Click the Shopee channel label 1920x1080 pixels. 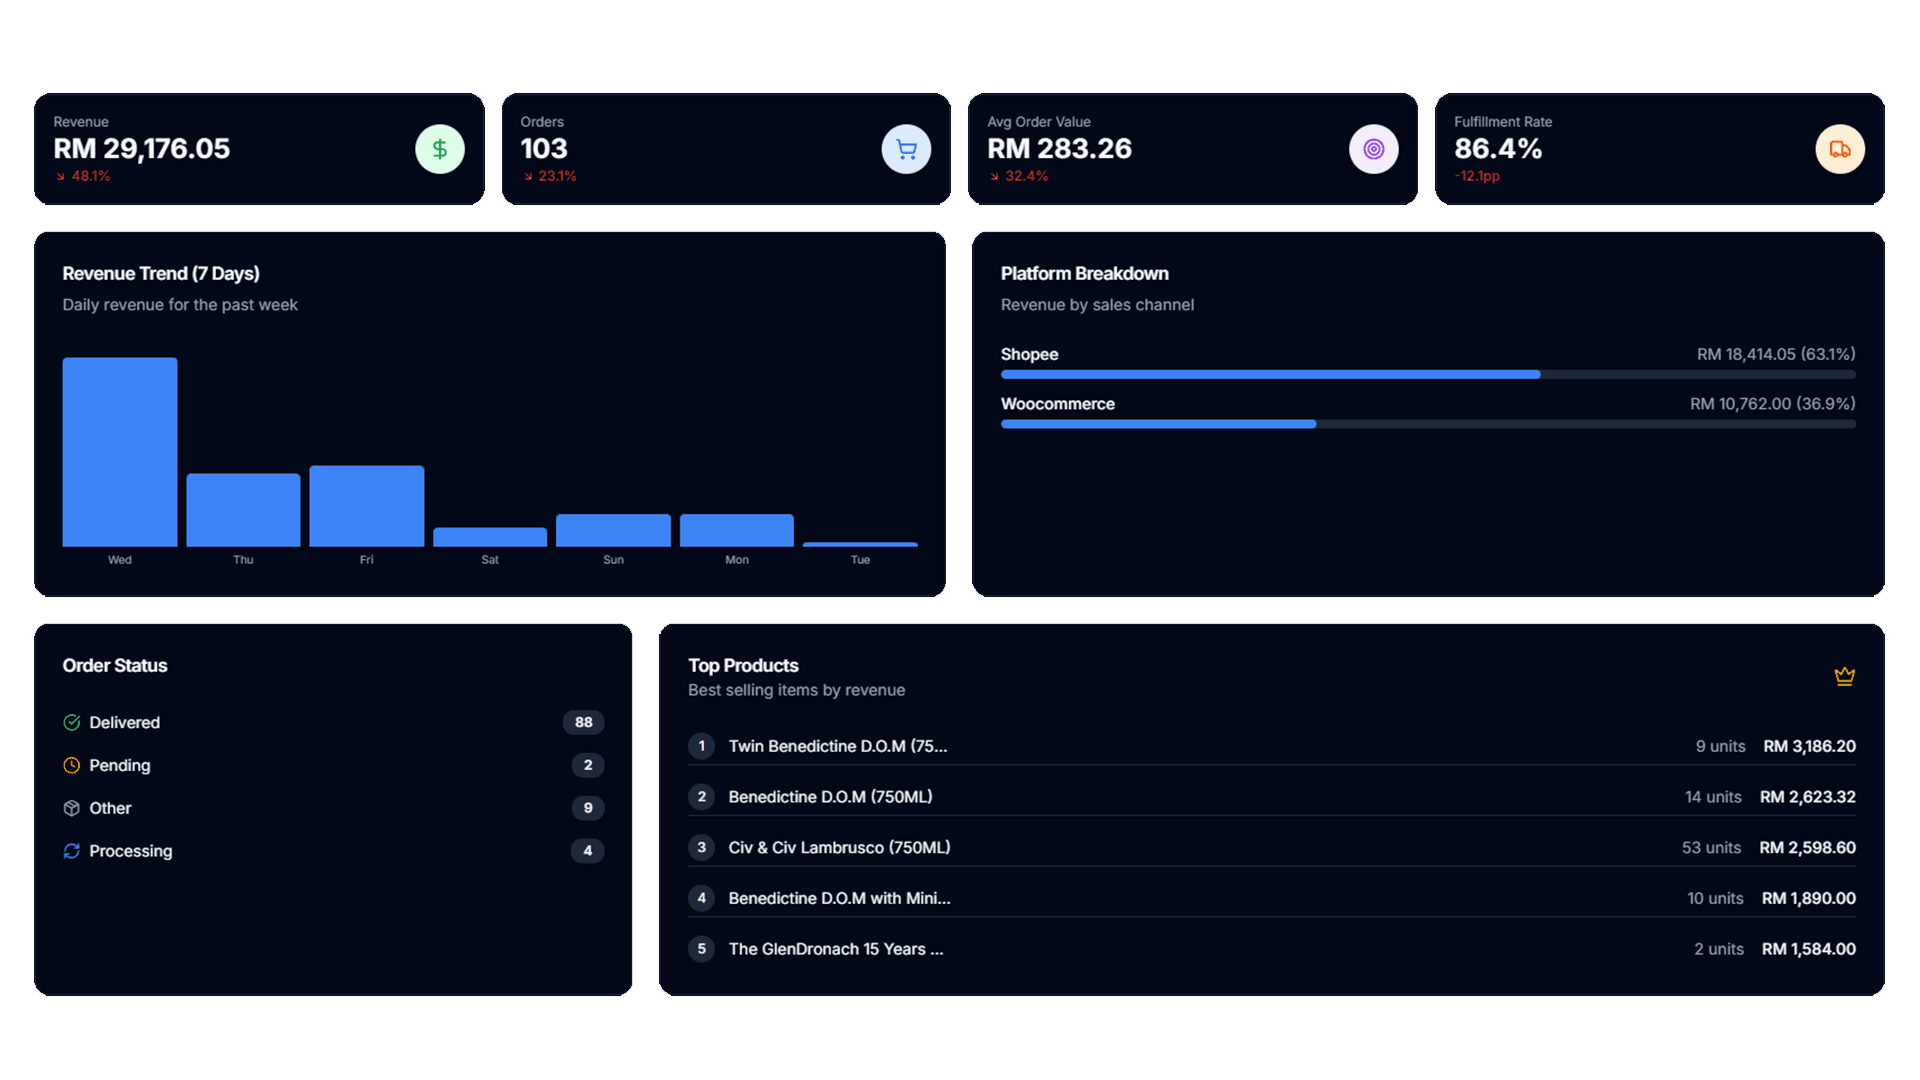[1030, 354]
